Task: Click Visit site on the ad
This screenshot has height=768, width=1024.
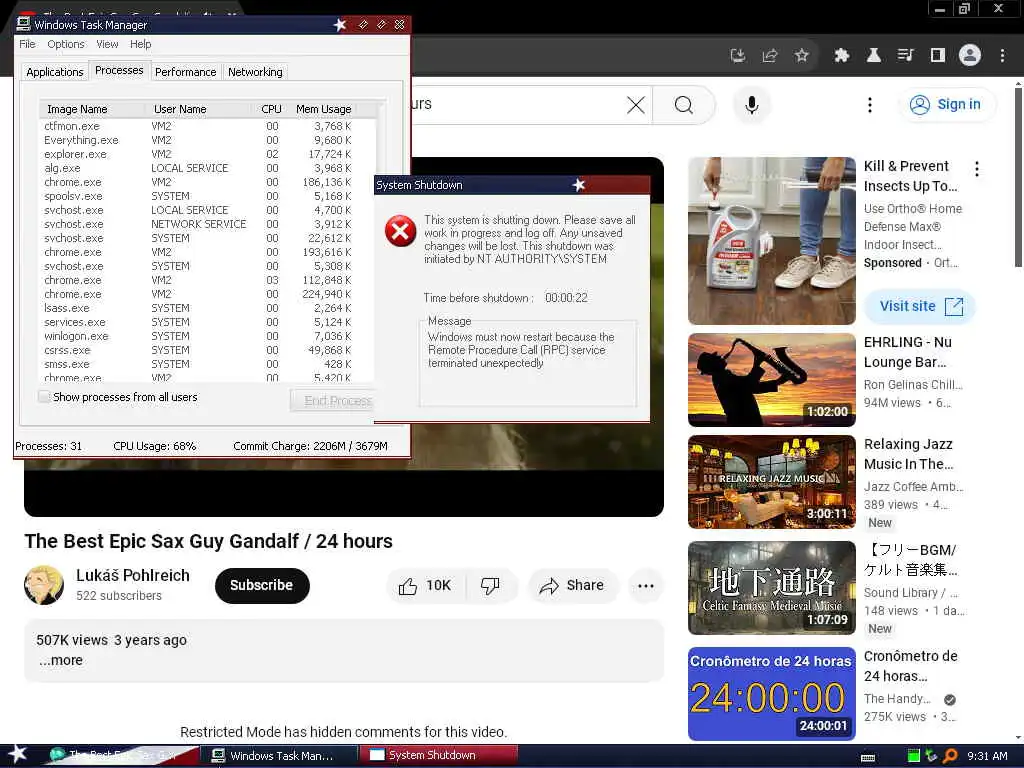Action: 920,306
